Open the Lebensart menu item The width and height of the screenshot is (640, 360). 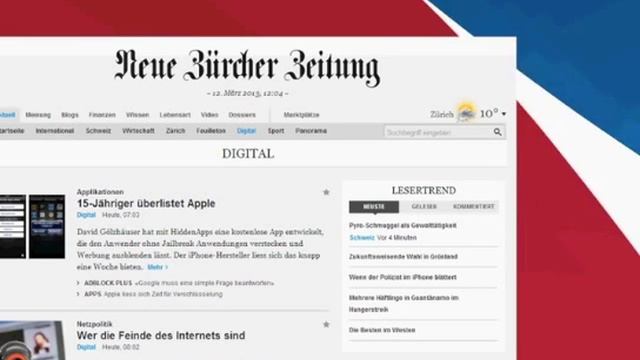[x=175, y=115]
